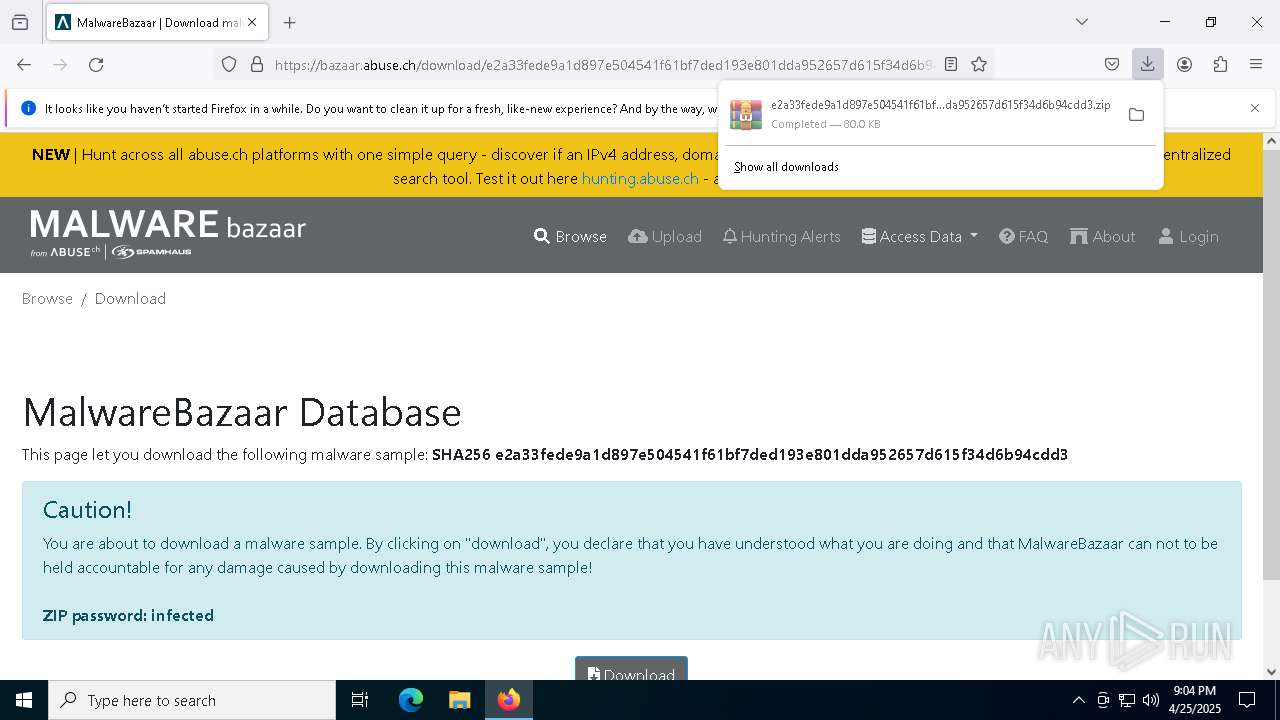Open Upload in navigation bar
Viewport: 1280px width, 720px height.
[665, 236]
